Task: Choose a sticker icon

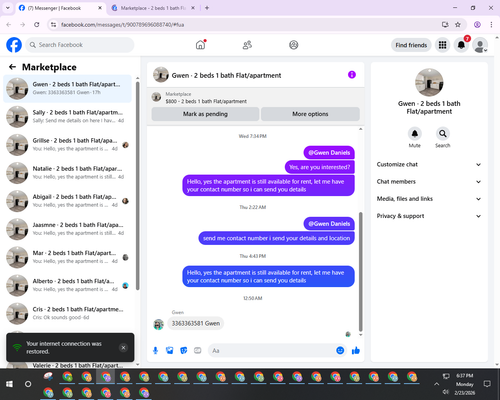Action: [x=184, y=350]
